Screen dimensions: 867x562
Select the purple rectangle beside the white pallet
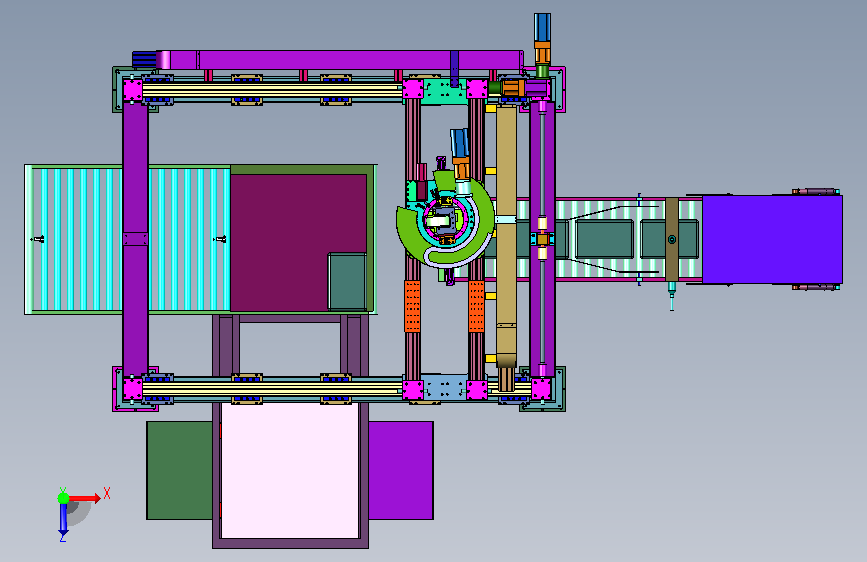pyautogui.click(x=401, y=470)
